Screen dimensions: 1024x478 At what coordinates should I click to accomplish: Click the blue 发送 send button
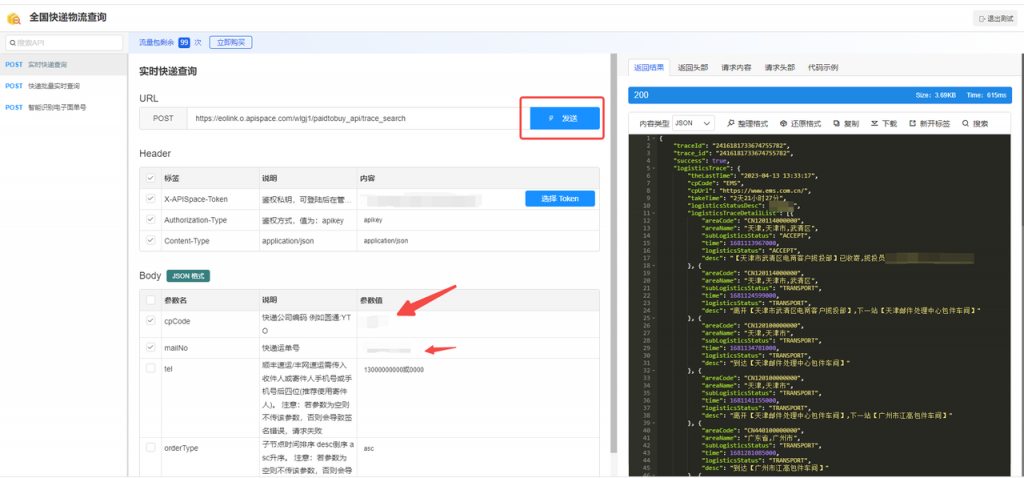click(564, 118)
